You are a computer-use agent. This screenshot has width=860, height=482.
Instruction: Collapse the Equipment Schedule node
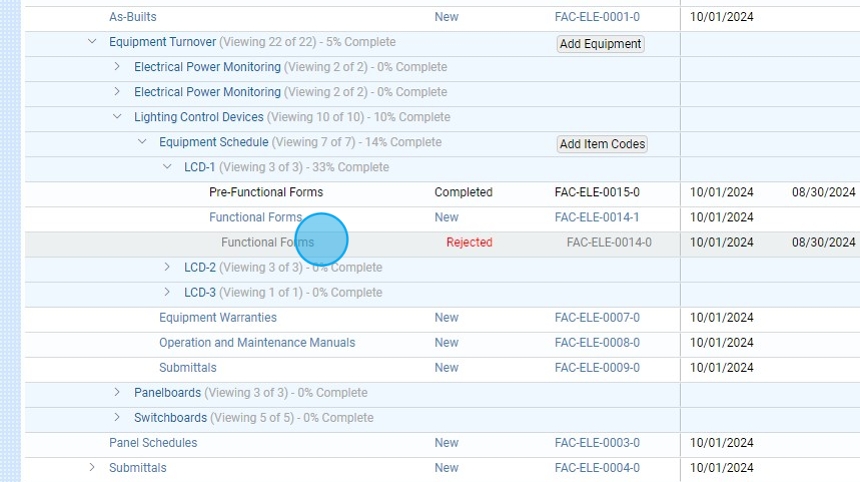pyautogui.click(x=142, y=142)
